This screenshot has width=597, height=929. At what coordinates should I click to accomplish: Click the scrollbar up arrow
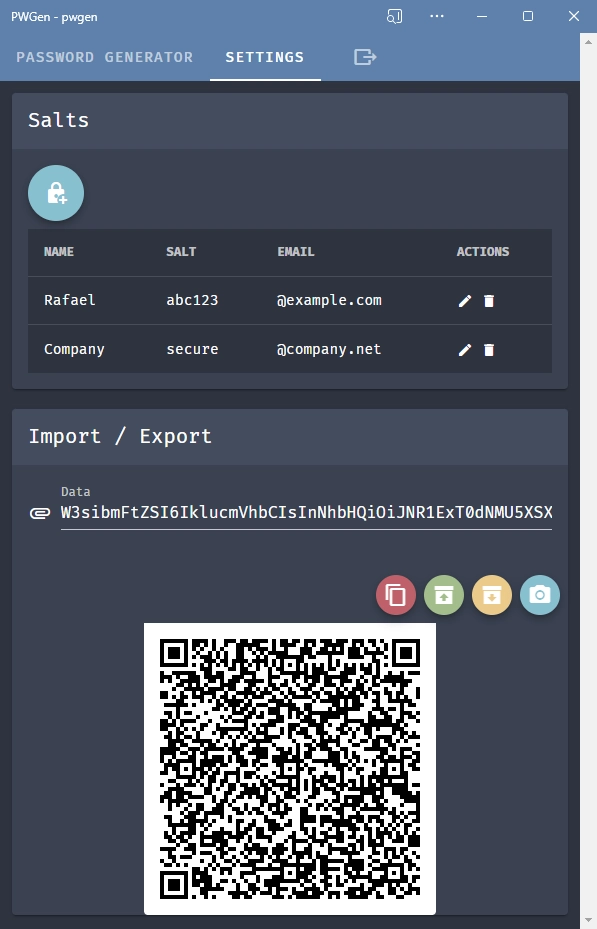tap(588, 41)
